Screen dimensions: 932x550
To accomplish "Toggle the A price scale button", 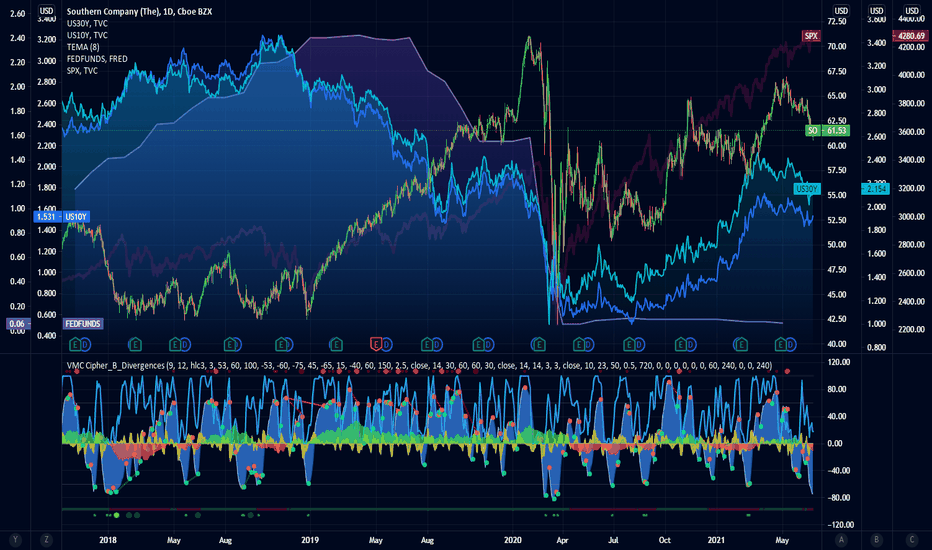I will (x=840, y=540).
